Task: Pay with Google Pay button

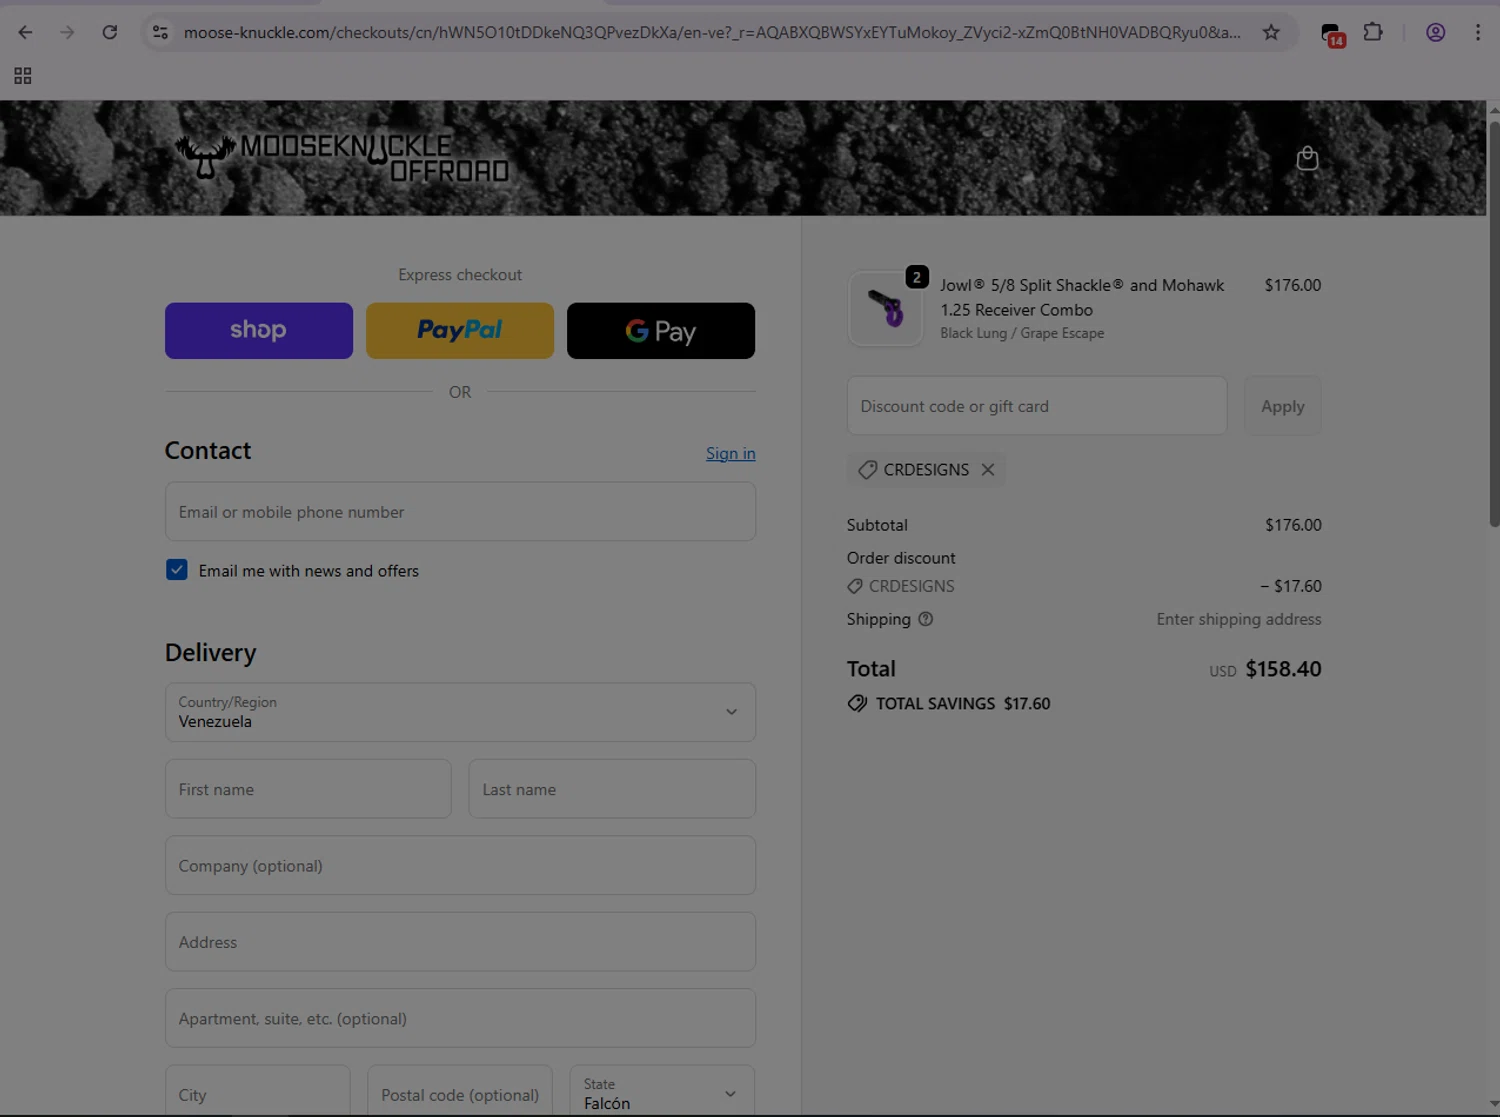Action: [661, 331]
